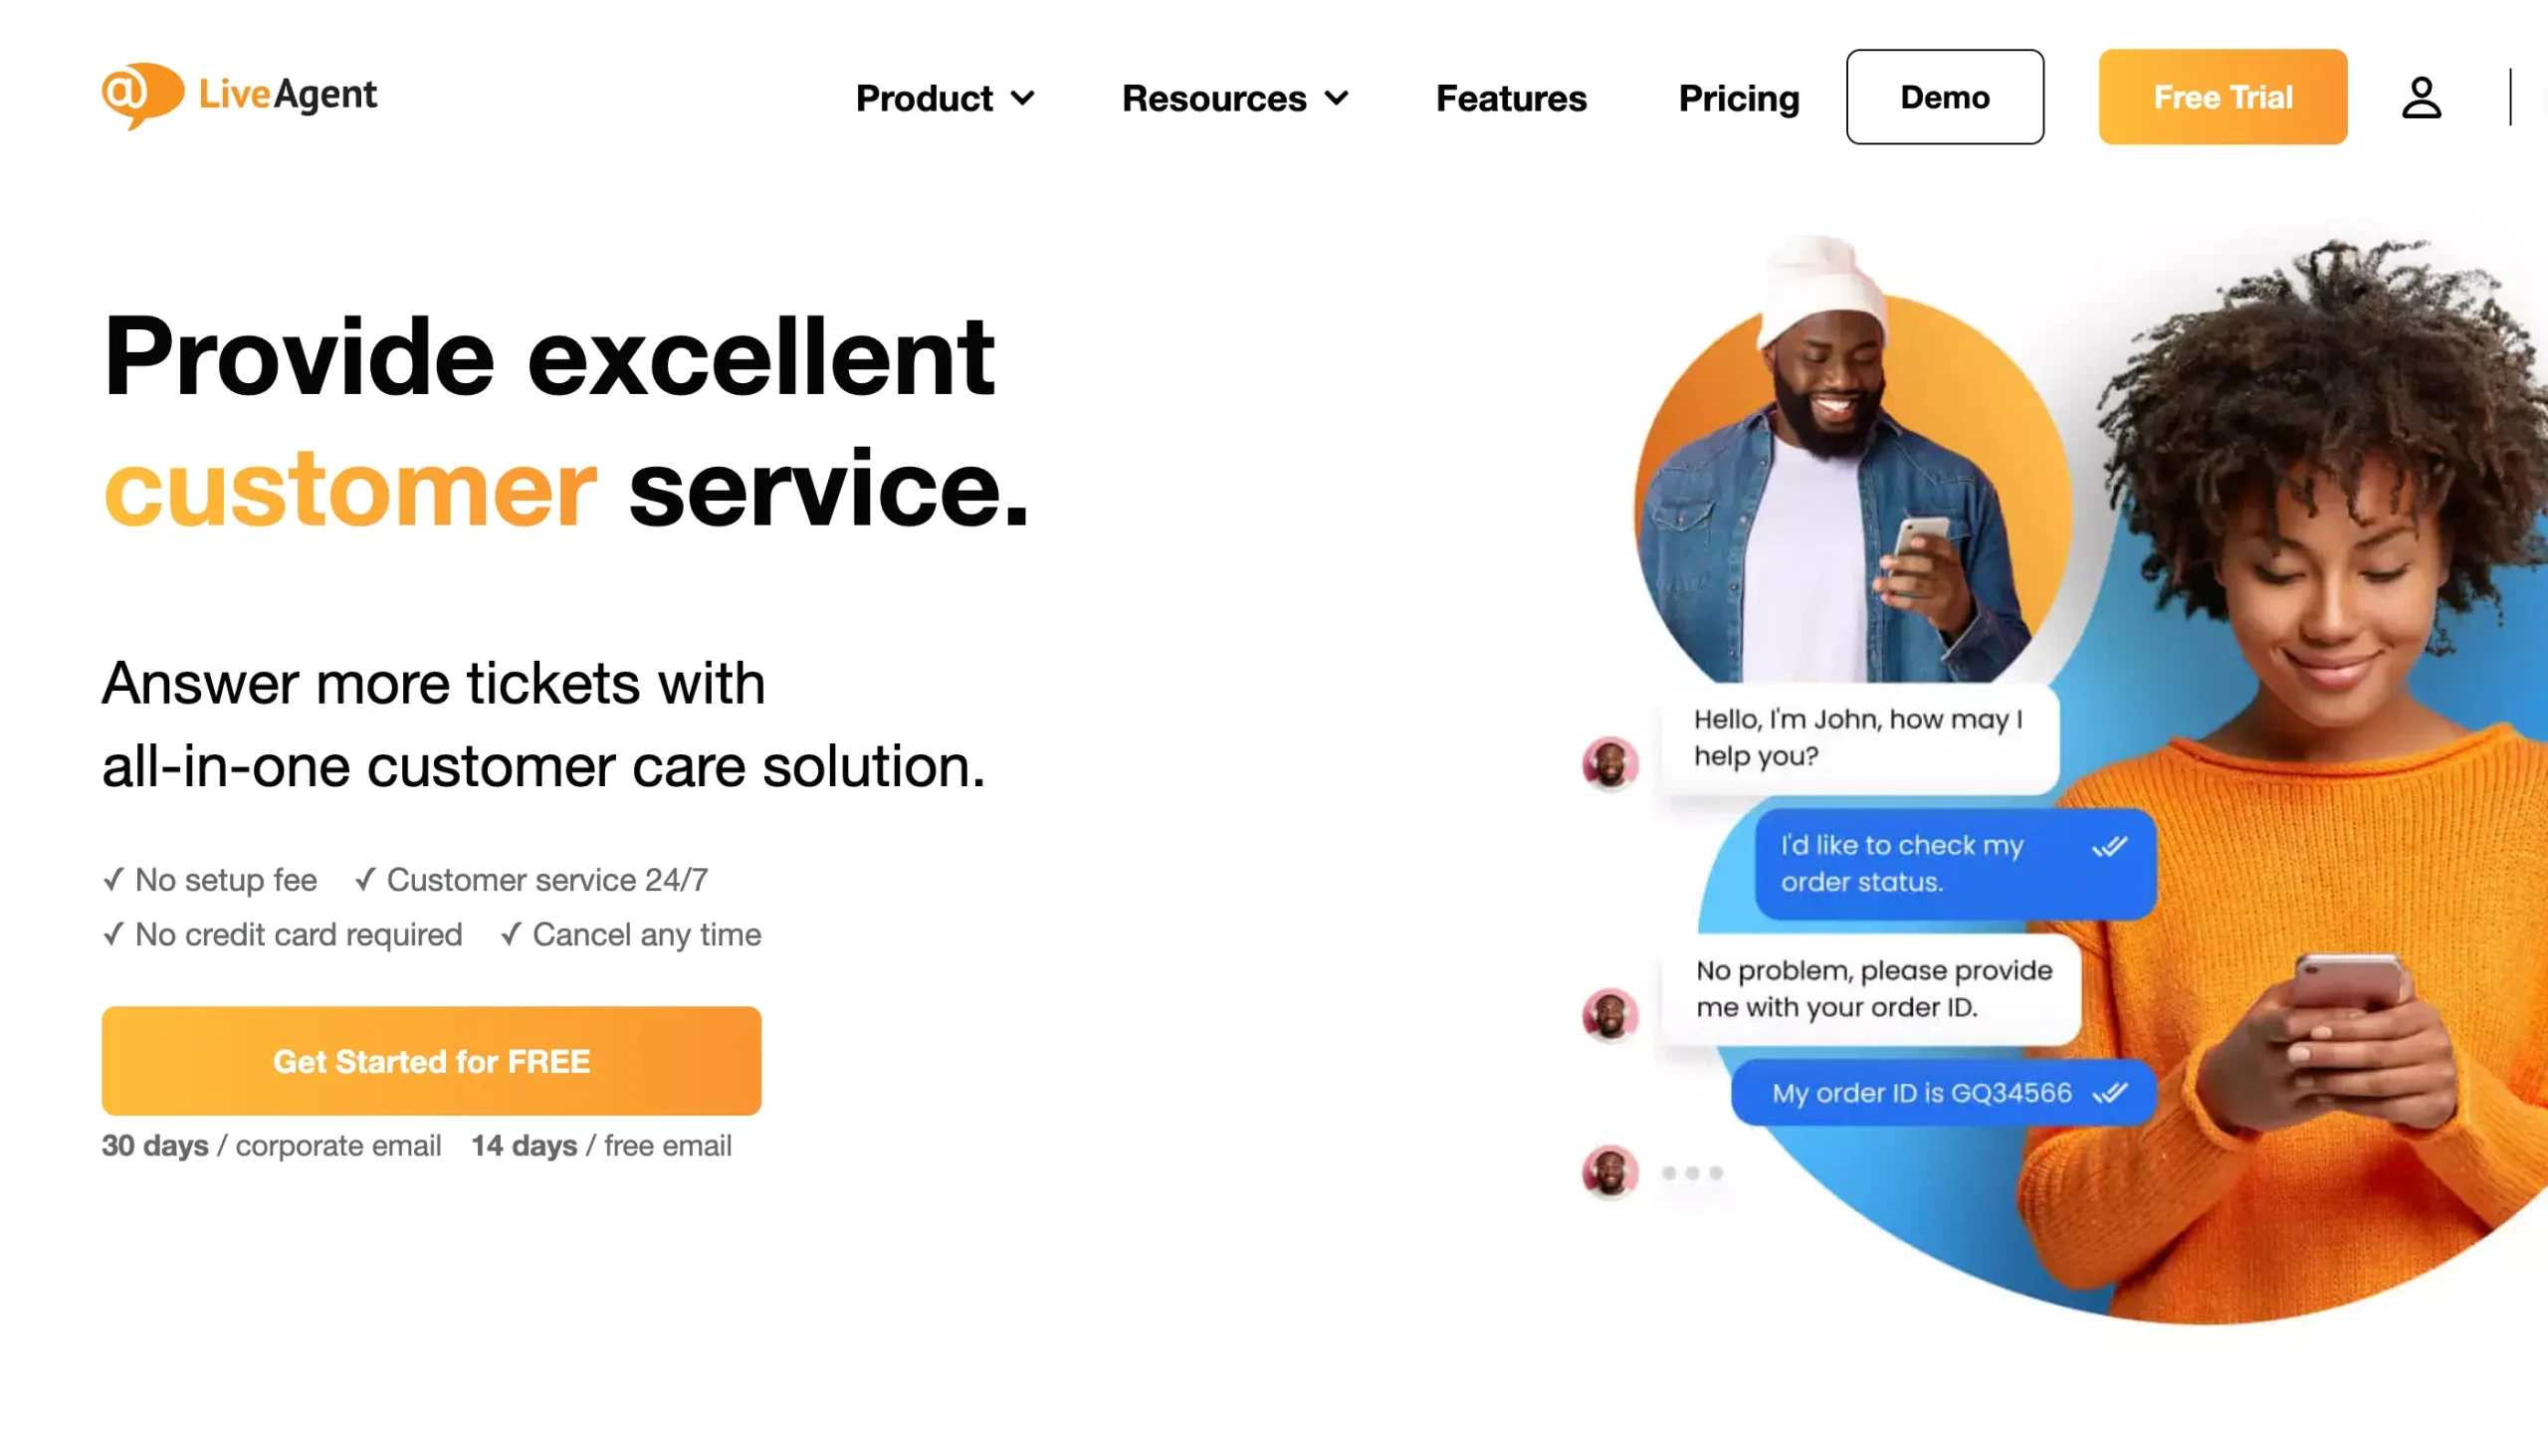
Task: Click the chevron arrow next to Product
Action: pyautogui.click(x=1022, y=98)
